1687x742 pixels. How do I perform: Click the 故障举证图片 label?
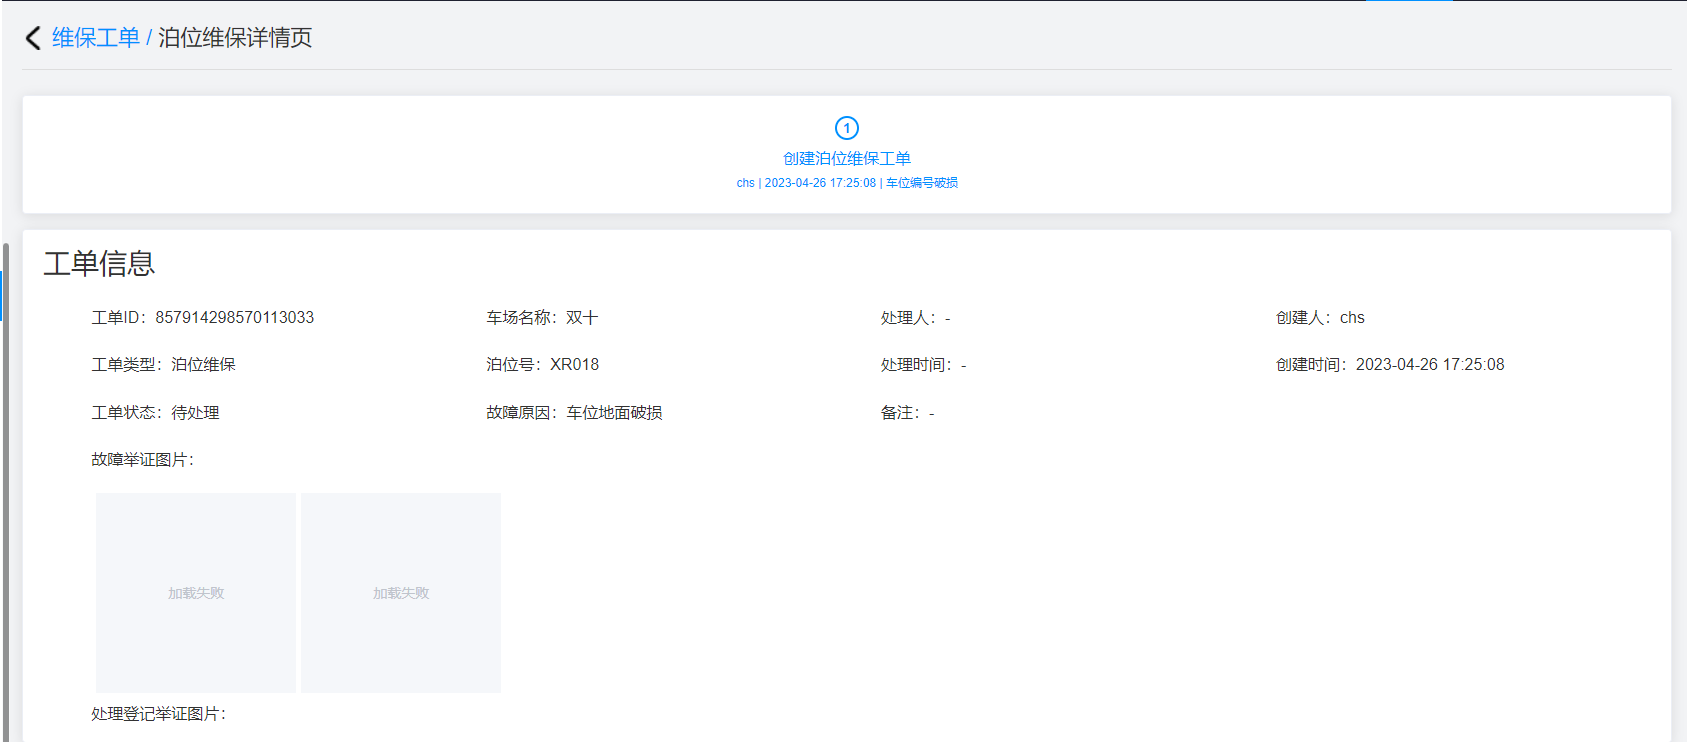142,460
